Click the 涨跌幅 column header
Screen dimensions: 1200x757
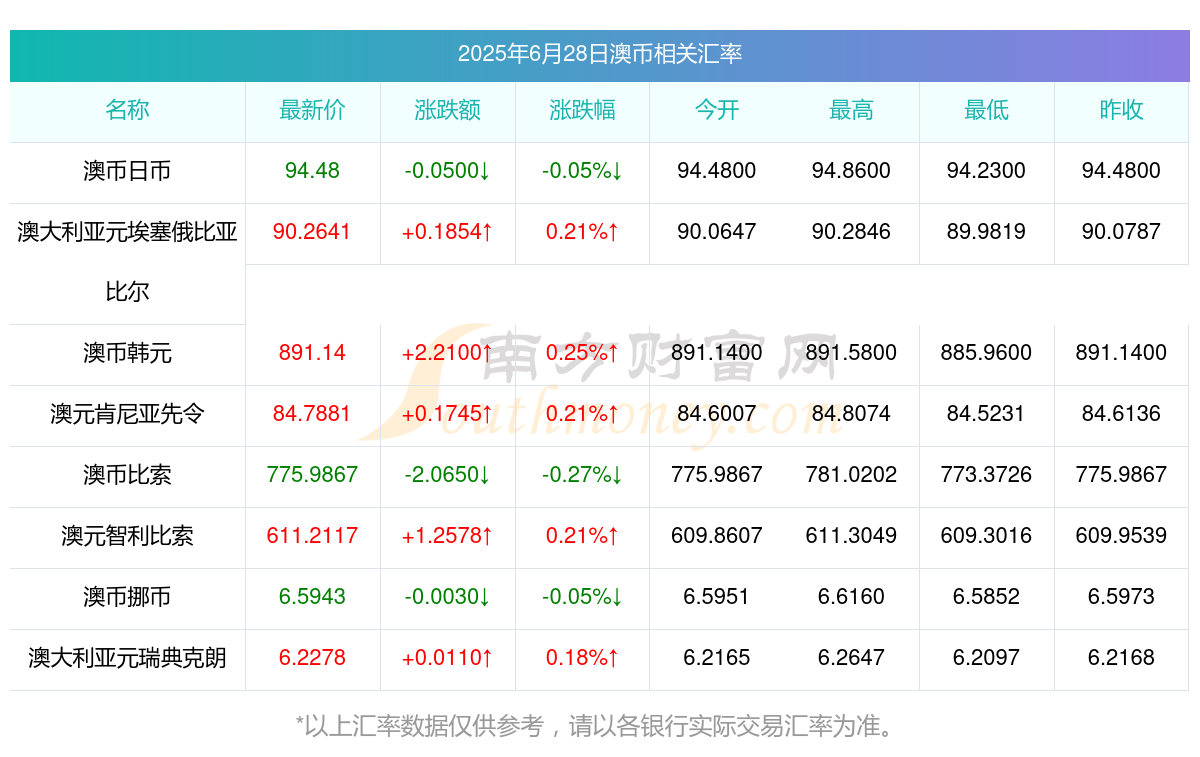pos(582,110)
